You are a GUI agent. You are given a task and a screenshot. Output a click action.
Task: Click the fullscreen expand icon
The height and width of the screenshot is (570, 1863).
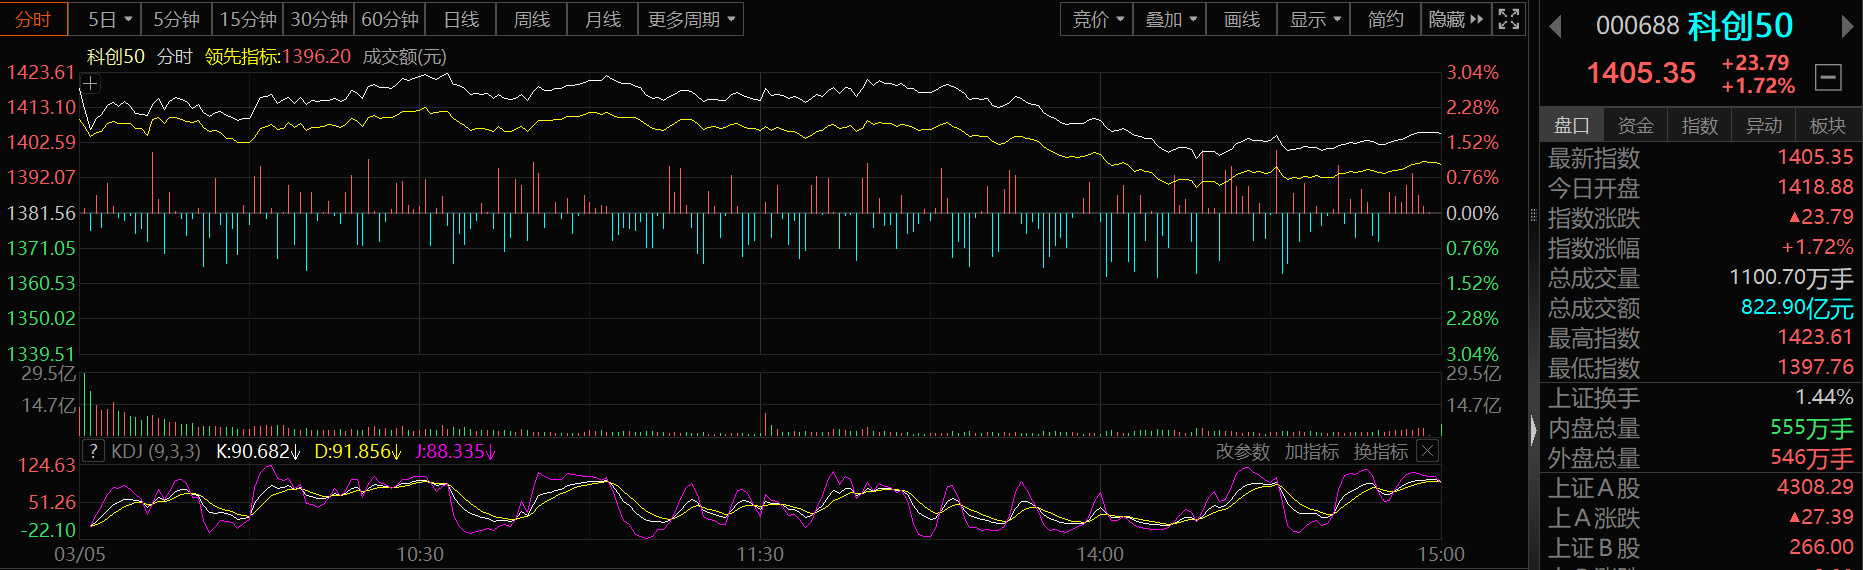pos(1509,19)
